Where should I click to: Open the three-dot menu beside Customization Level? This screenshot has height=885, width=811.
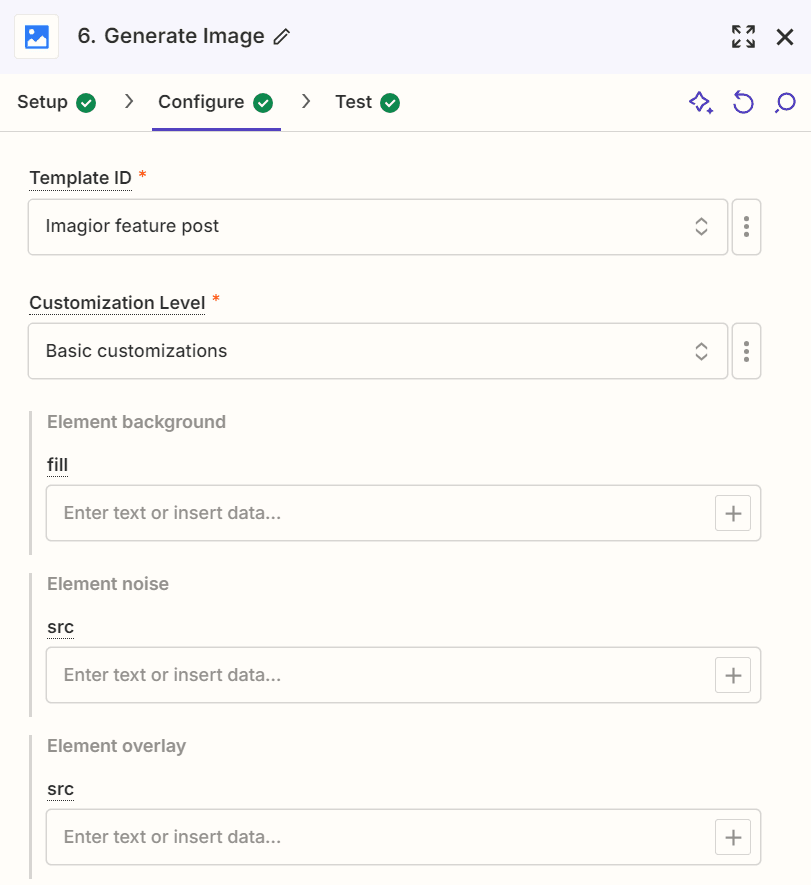point(746,351)
